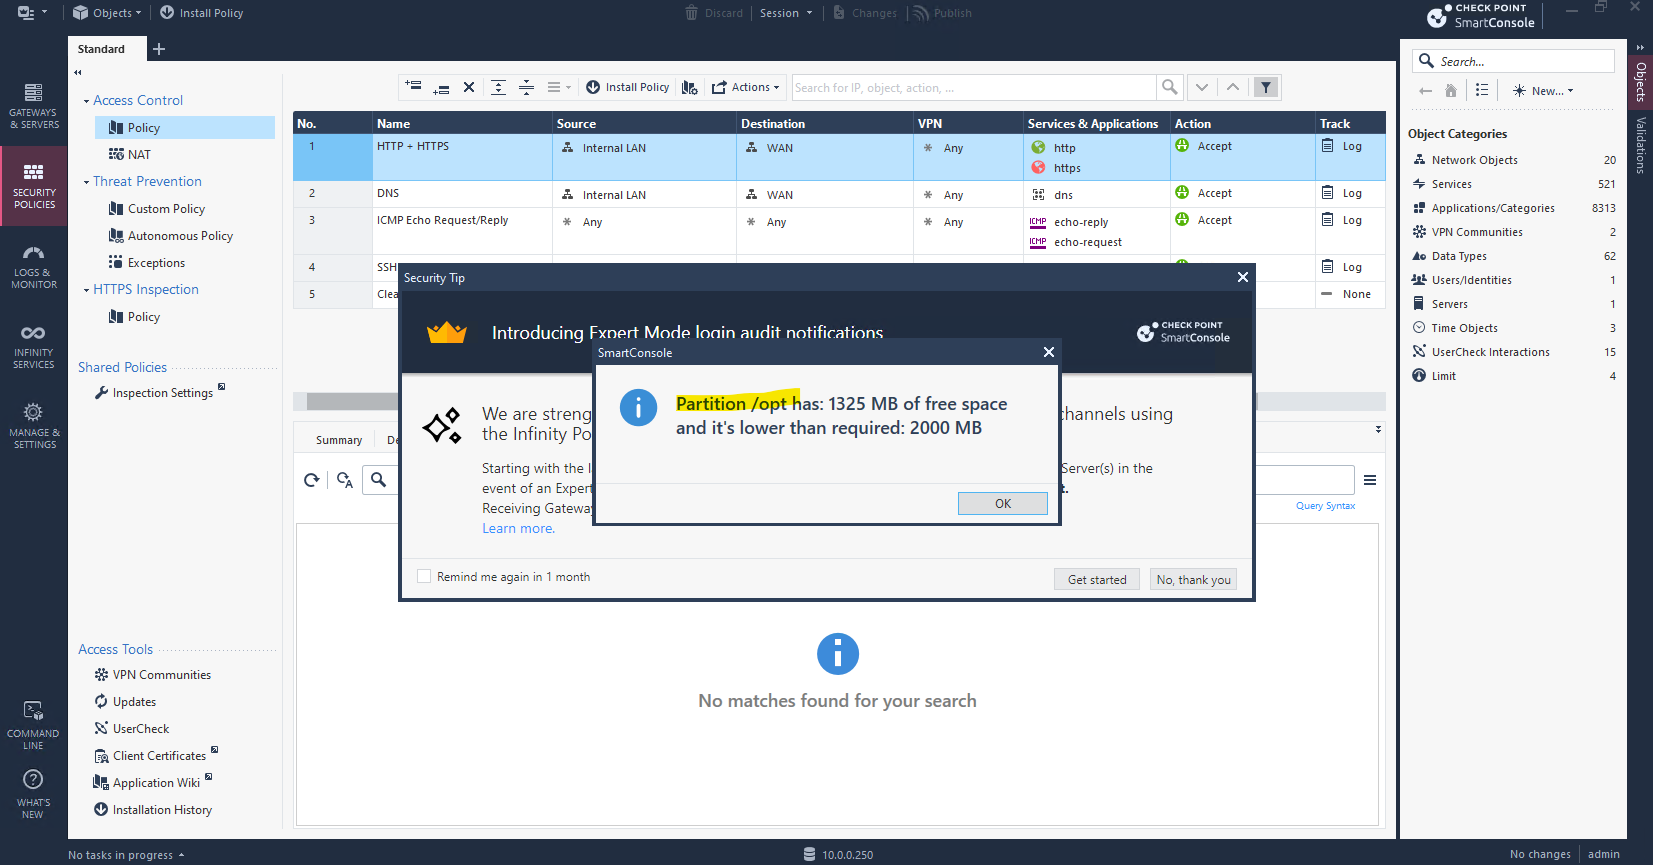Open the rule view options dropdown
1653x865 pixels.
pos(559,87)
